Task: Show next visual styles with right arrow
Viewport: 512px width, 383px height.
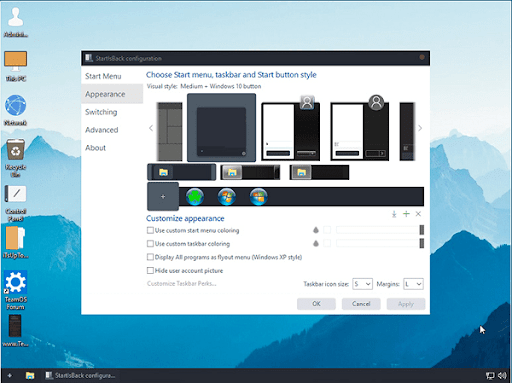Action: [x=420, y=128]
